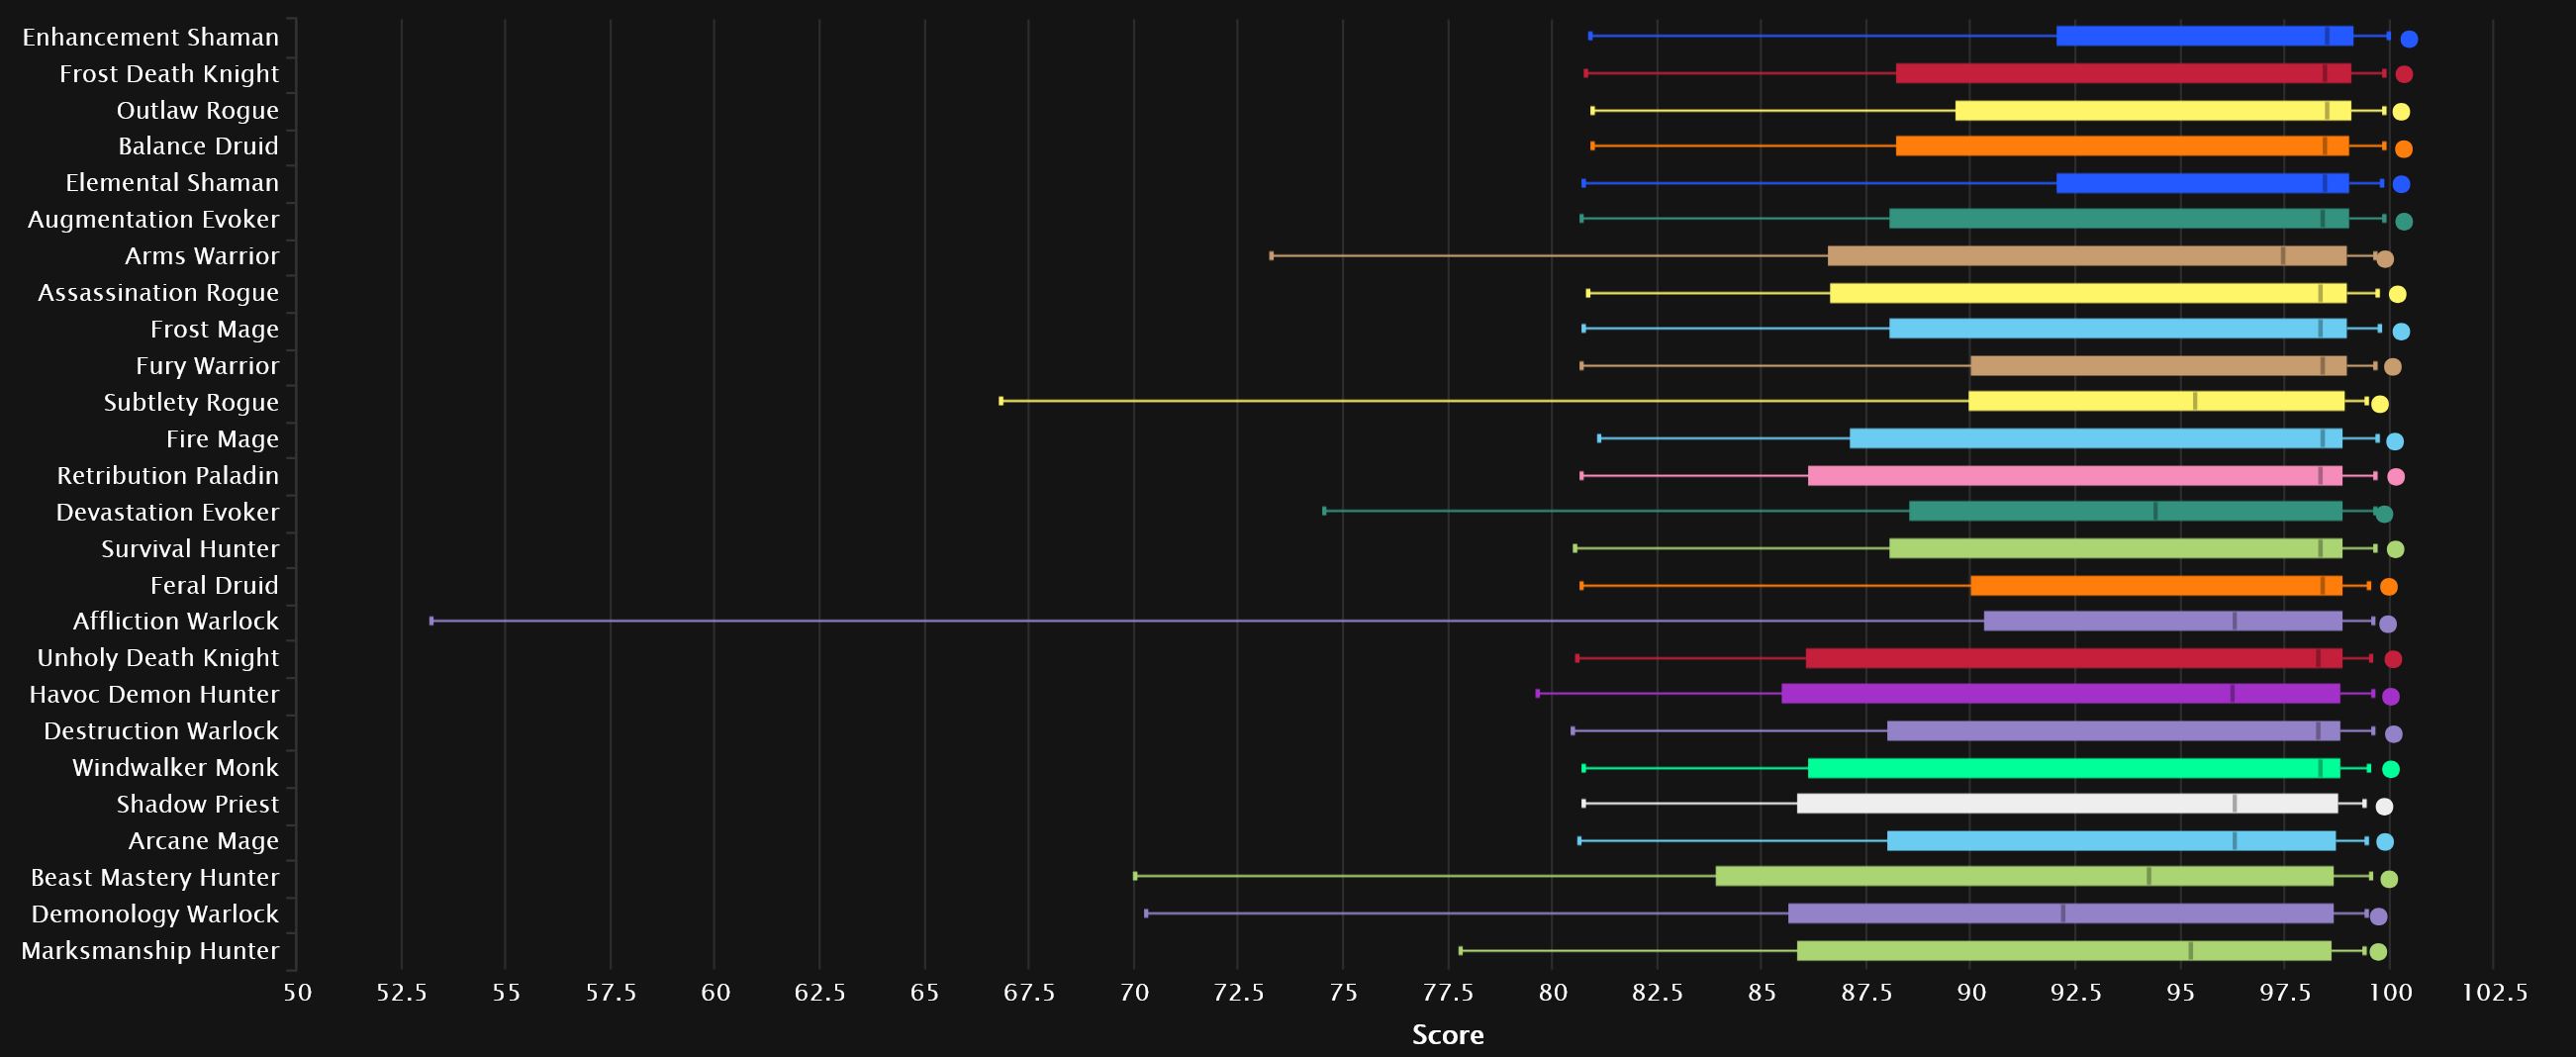This screenshot has width=2576, height=1057.
Task: Click the Score axis title
Action: [x=1447, y=1035]
